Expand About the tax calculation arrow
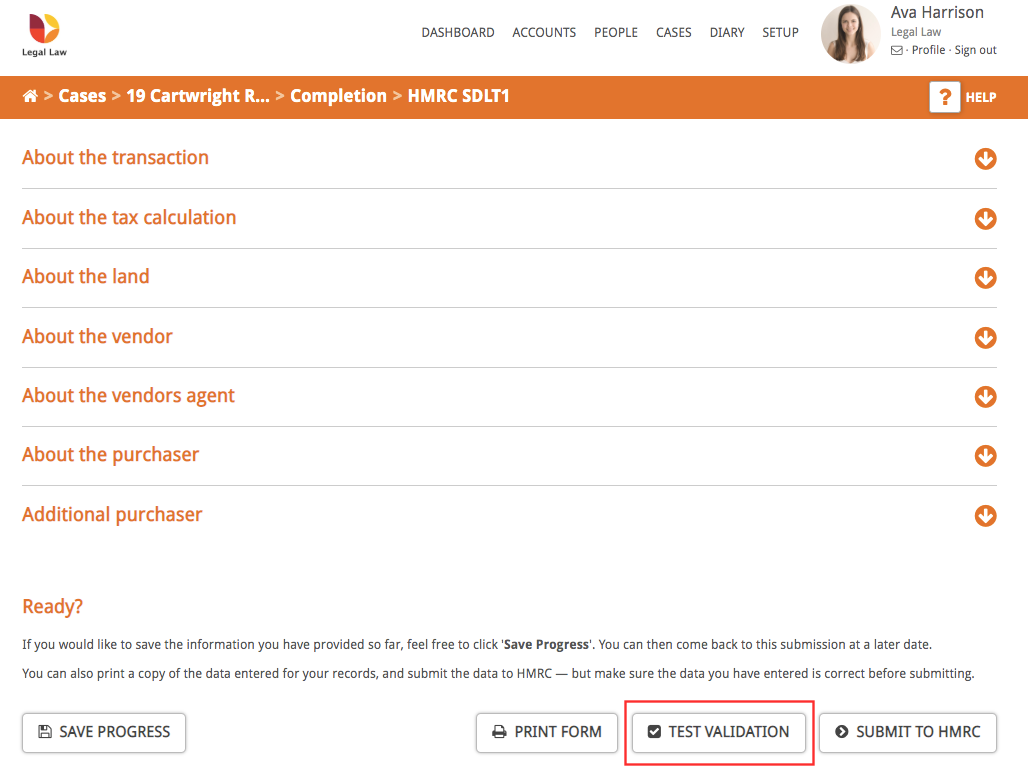This screenshot has height=774, width=1028. (x=985, y=219)
